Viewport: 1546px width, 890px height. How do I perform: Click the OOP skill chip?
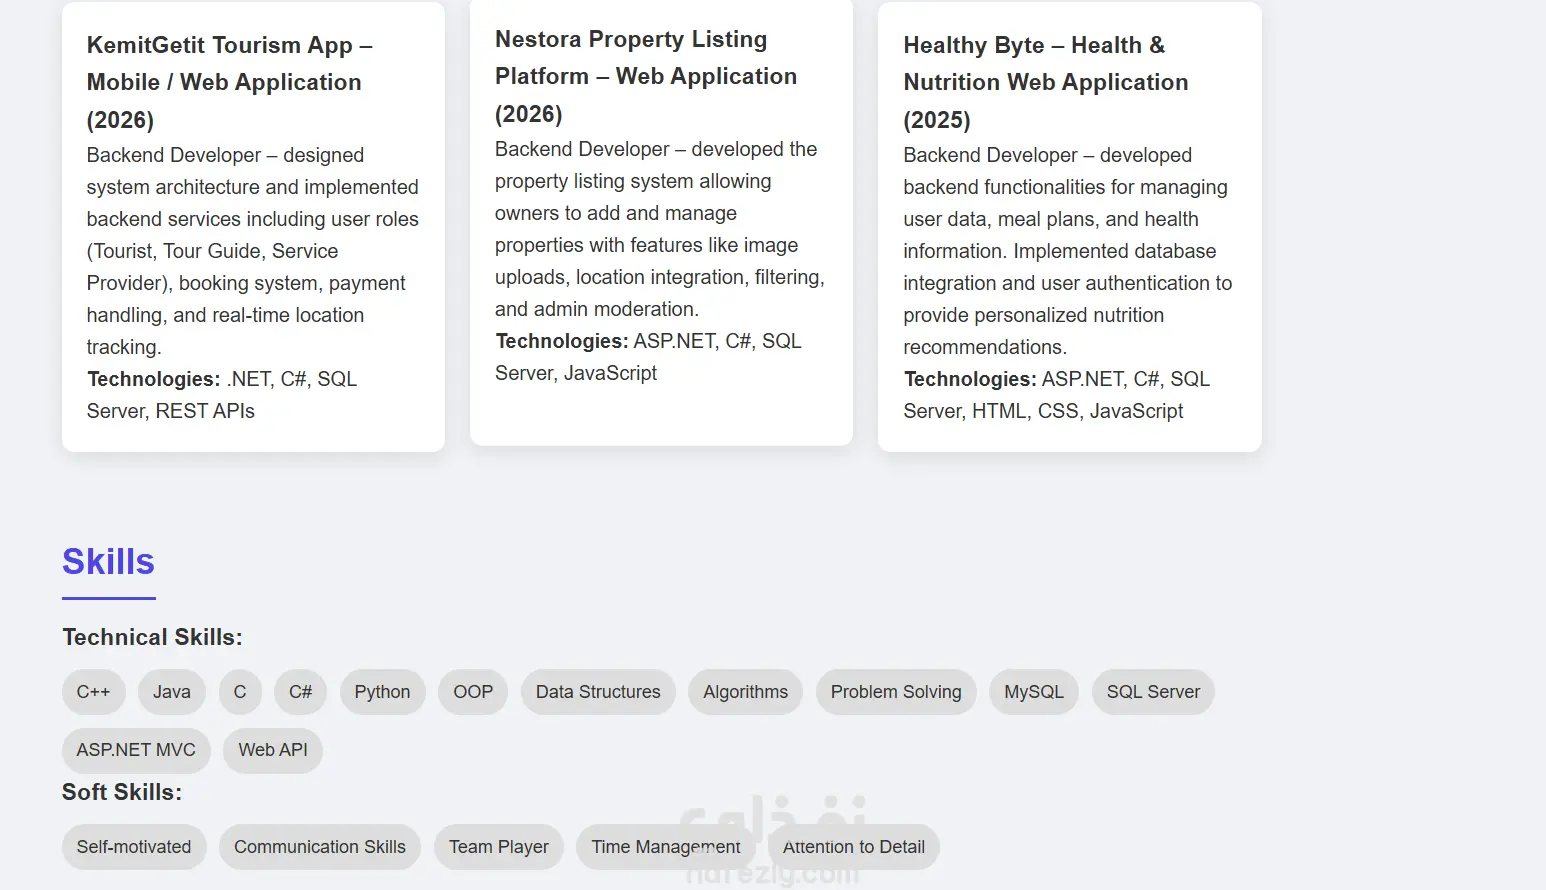pos(473,692)
